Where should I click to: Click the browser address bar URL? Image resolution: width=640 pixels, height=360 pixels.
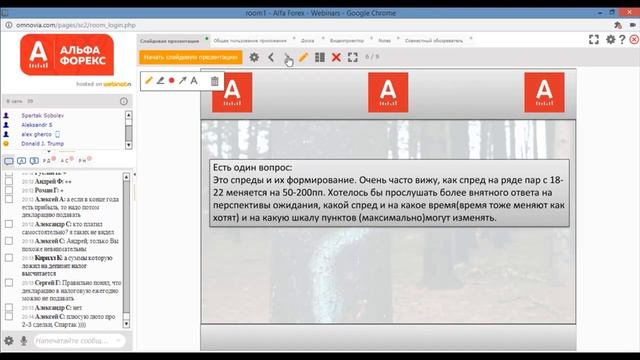tap(76, 25)
